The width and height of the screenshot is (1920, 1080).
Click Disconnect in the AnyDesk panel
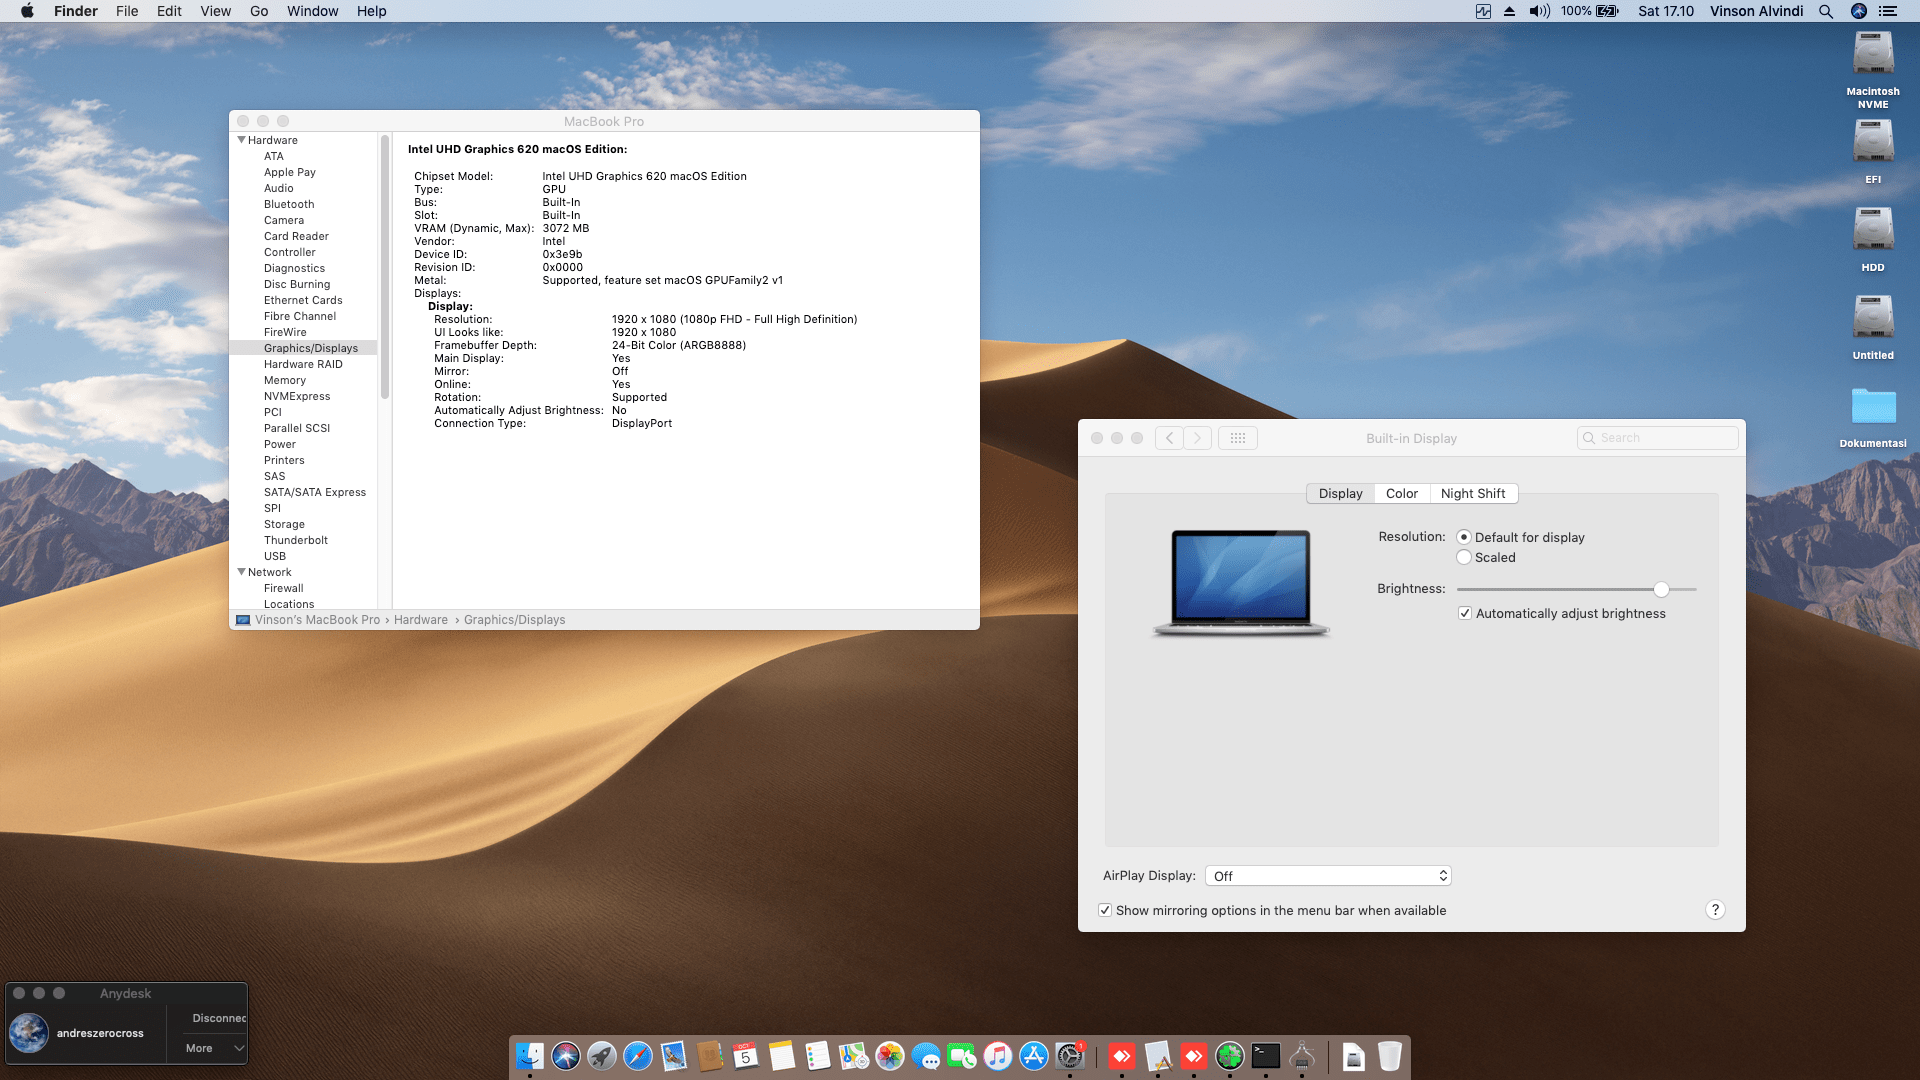(x=218, y=1017)
